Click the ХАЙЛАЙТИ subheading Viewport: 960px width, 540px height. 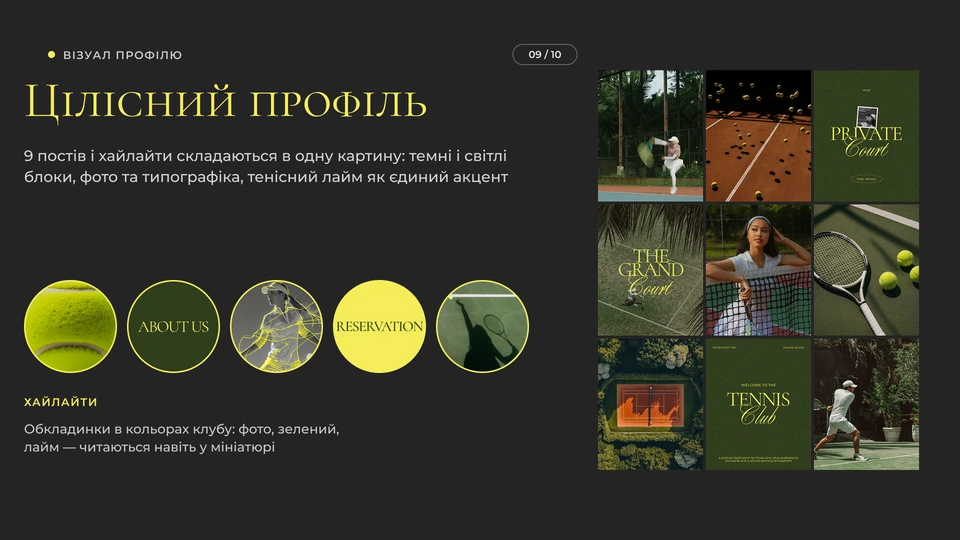coord(61,402)
